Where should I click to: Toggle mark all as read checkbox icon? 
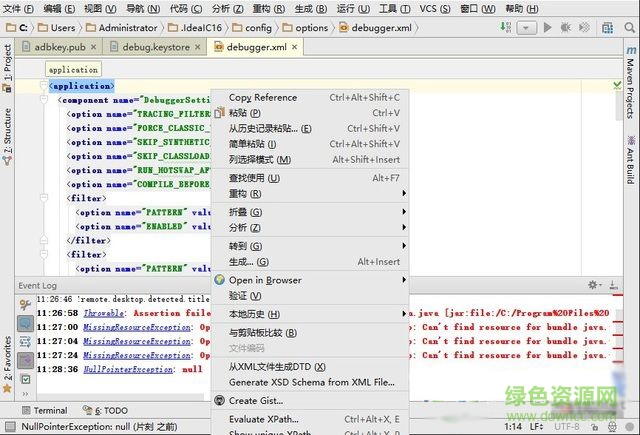tap(25, 379)
